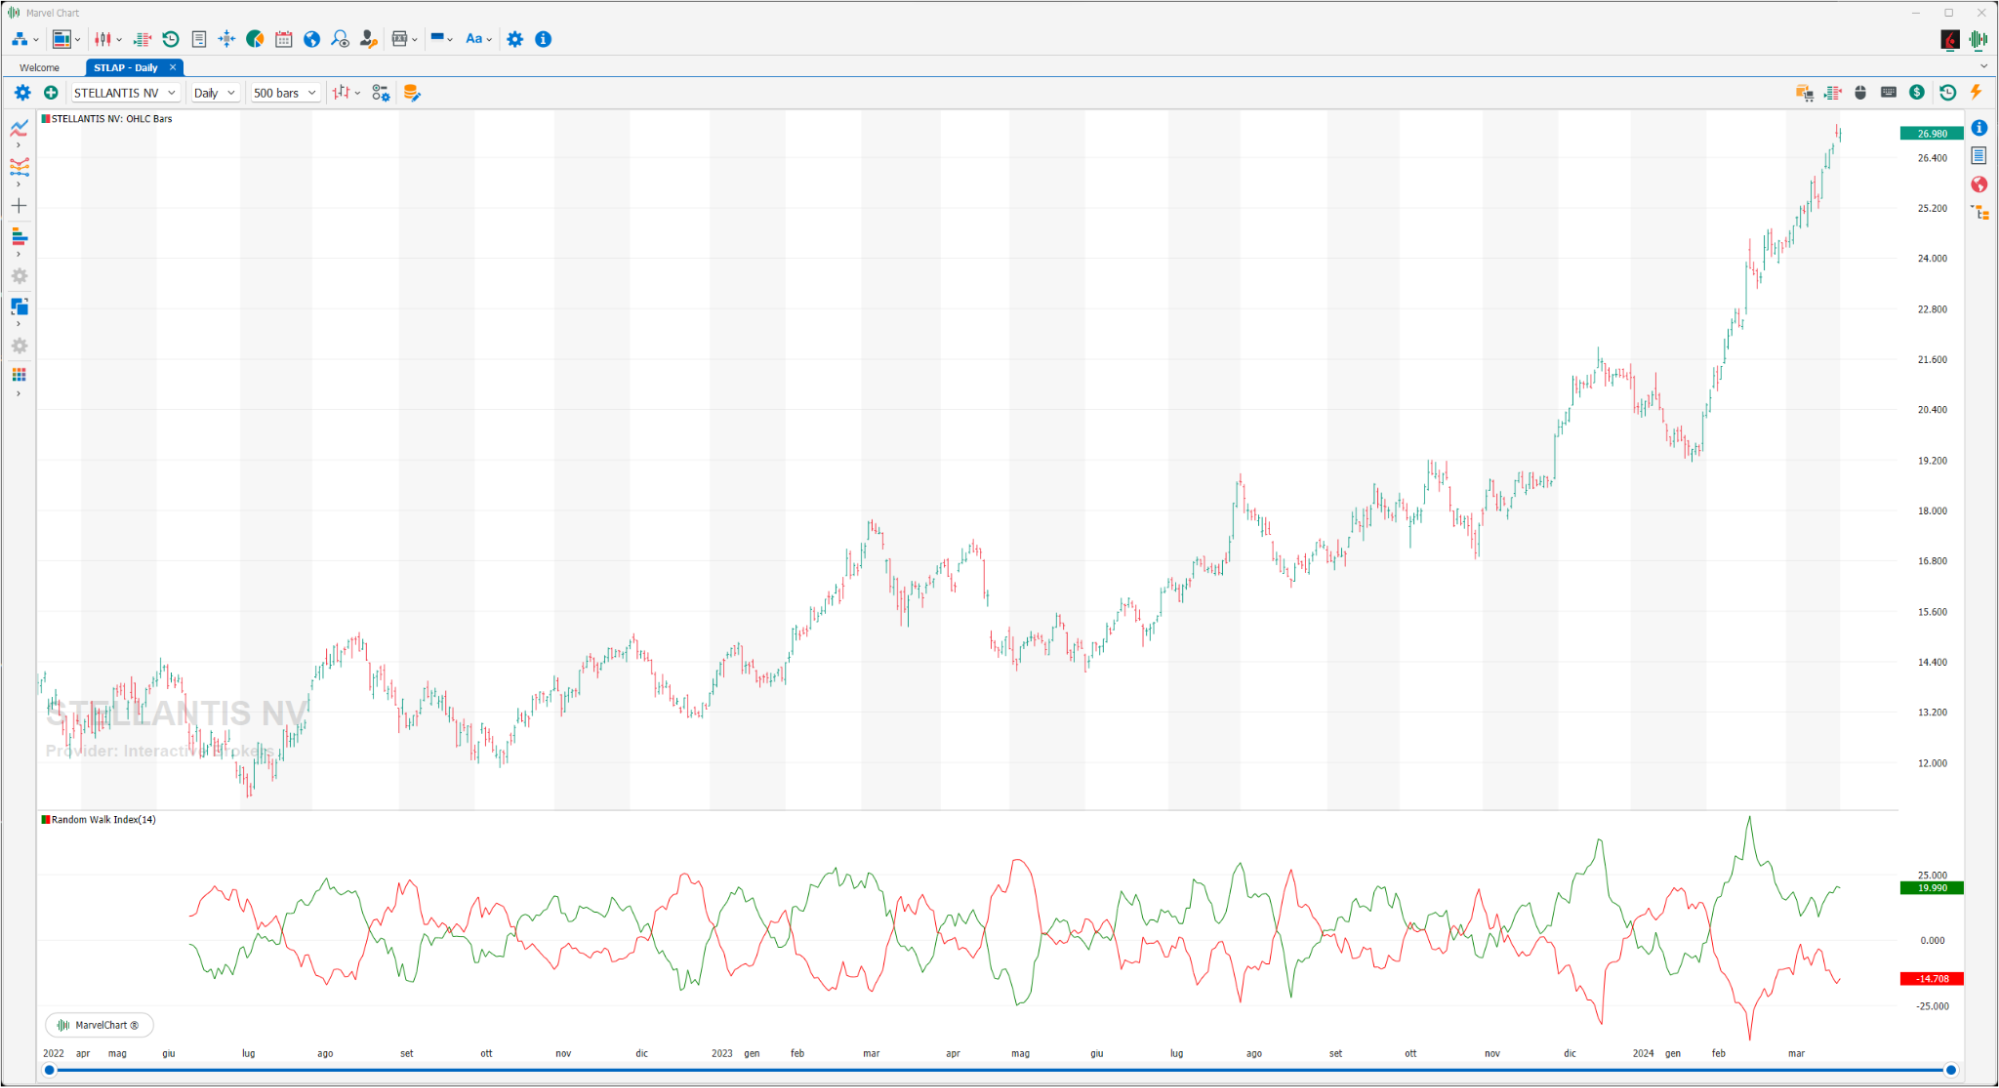Select the crosshair plus tool in left sidebar
1999x1088 pixels.
pos(19,206)
